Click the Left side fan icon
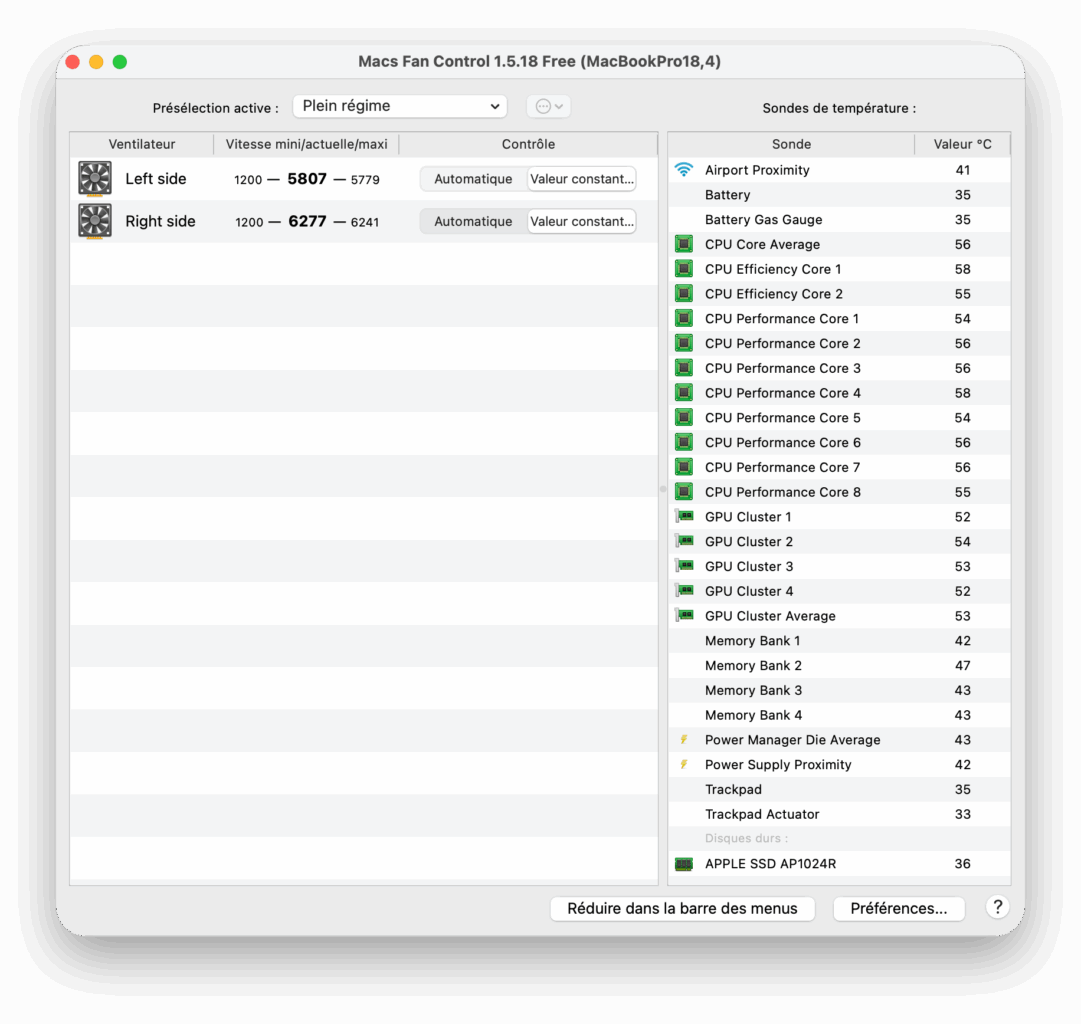This screenshot has height=1024, width=1081. [x=94, y=179]
